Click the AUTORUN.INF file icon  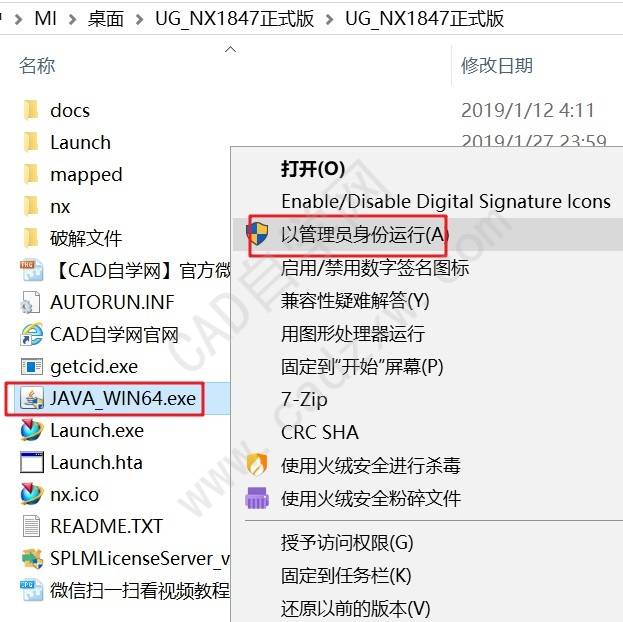[x=31, y=302]
